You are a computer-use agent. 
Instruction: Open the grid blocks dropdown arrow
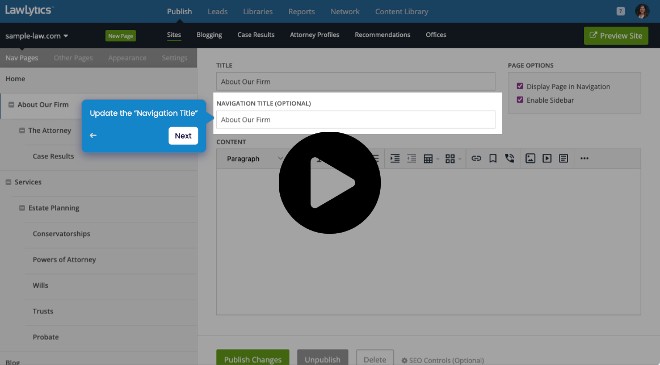coord(460,159)
